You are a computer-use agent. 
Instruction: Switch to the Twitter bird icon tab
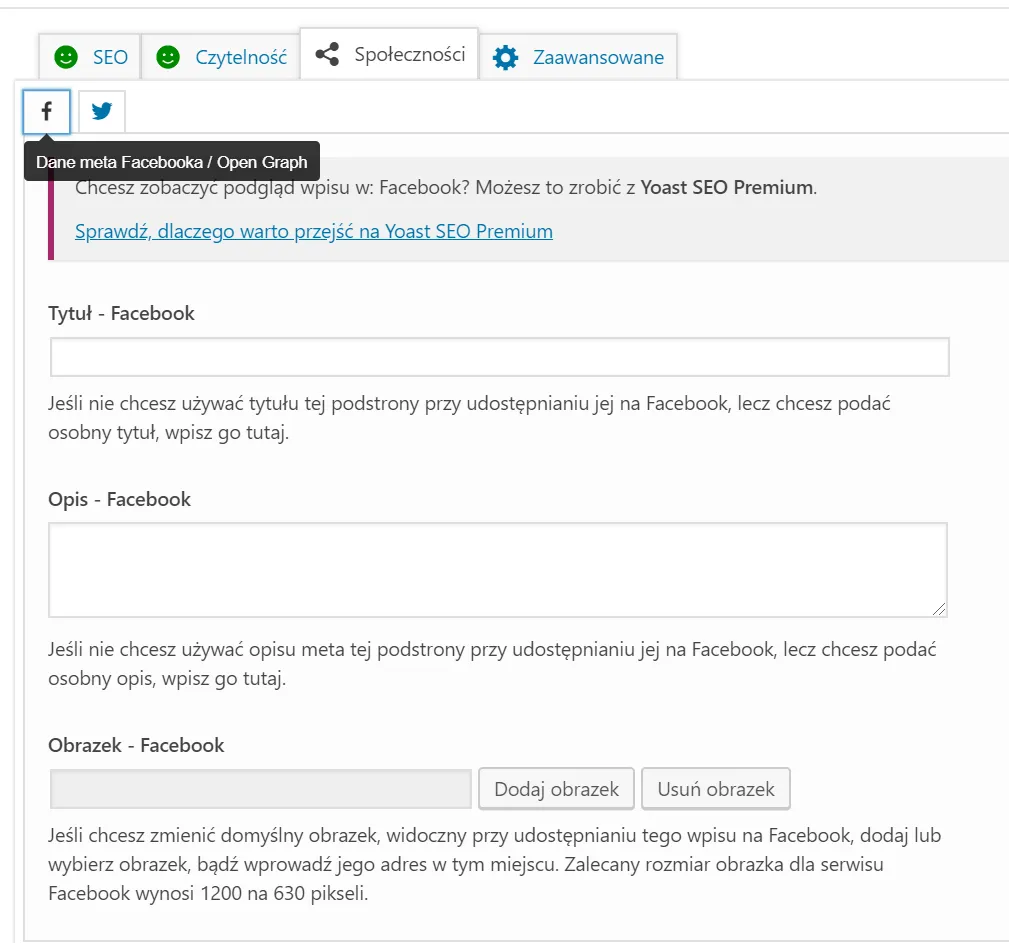coord(102,111)
